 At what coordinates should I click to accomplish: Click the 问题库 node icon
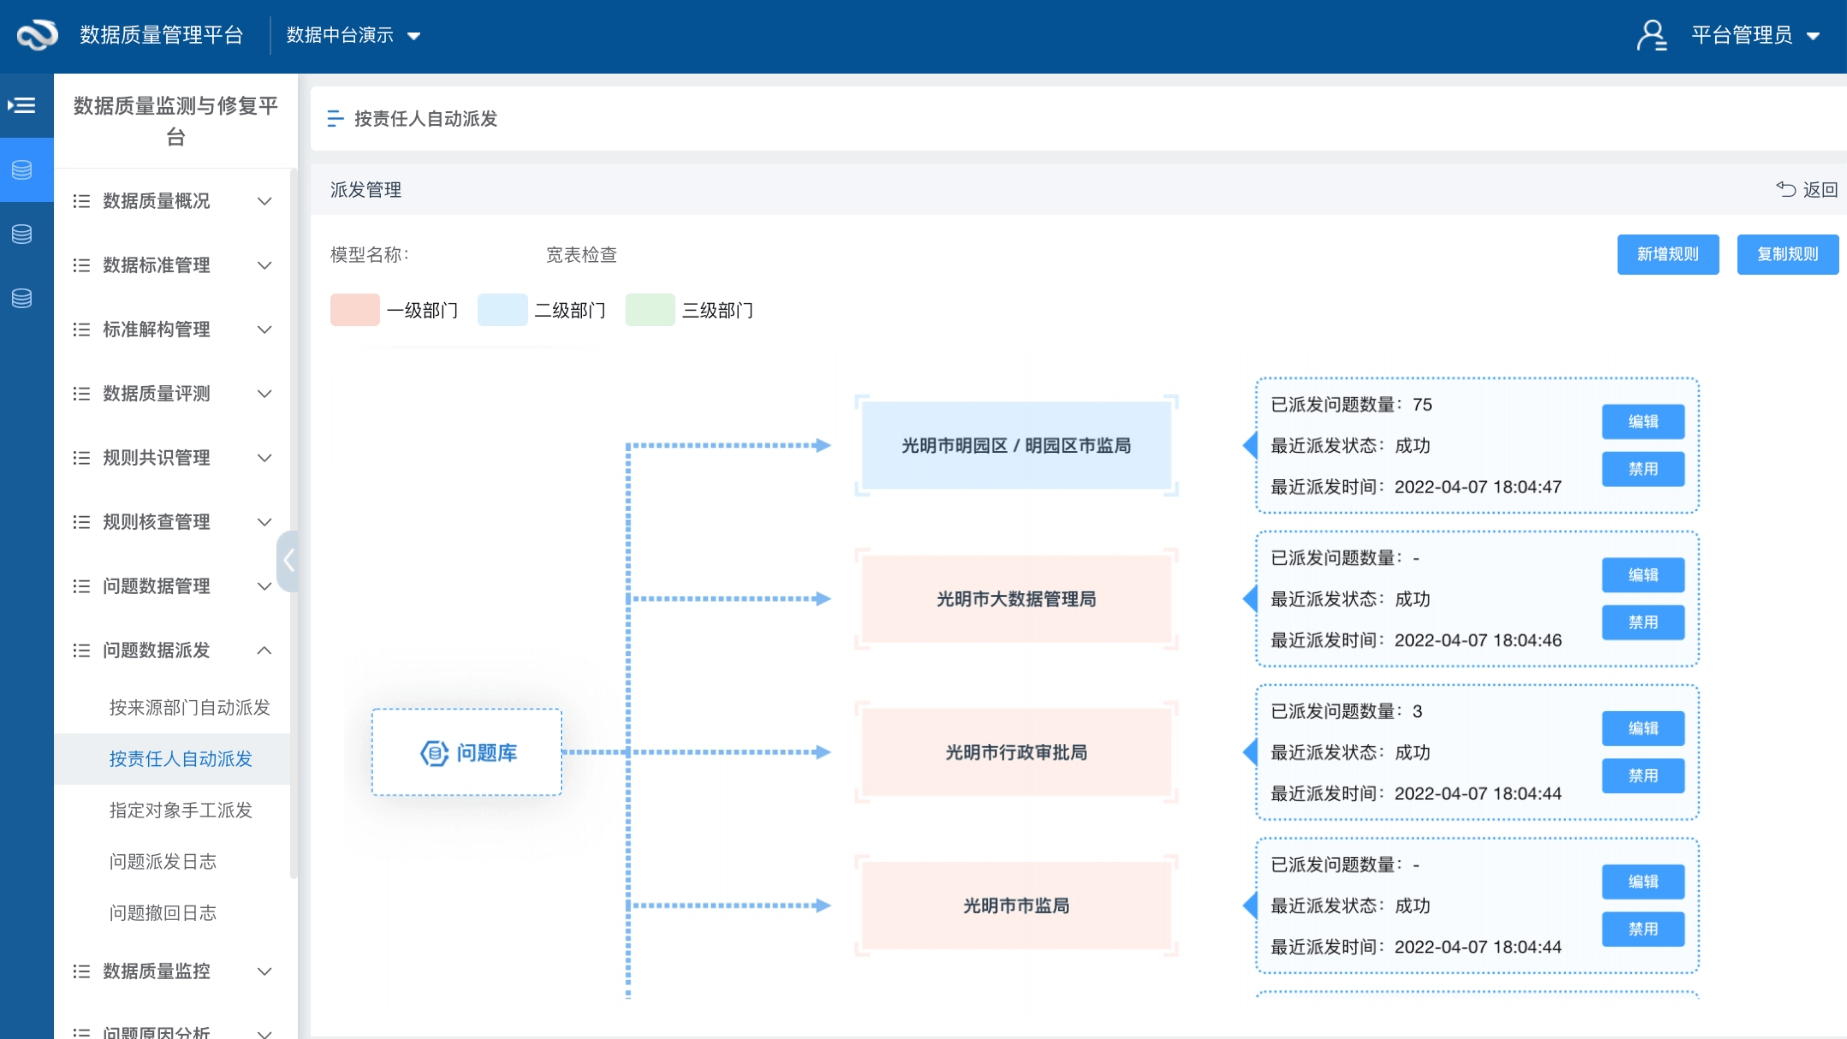(434, 753)
